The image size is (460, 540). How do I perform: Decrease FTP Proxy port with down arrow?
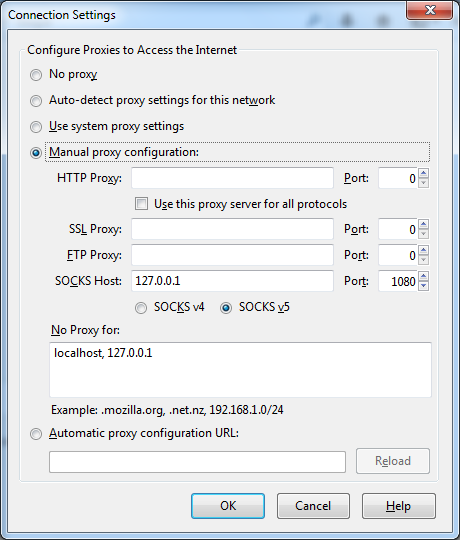point(424,260)
